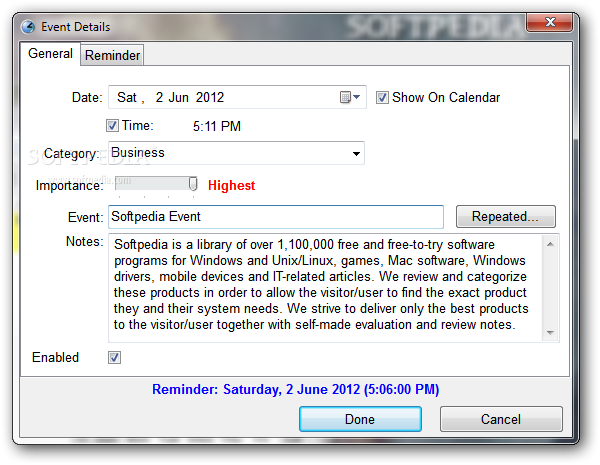Click the Notes scrollbar down arrow
The height and width of the screenshot is (465, 600).
[550, 332]
